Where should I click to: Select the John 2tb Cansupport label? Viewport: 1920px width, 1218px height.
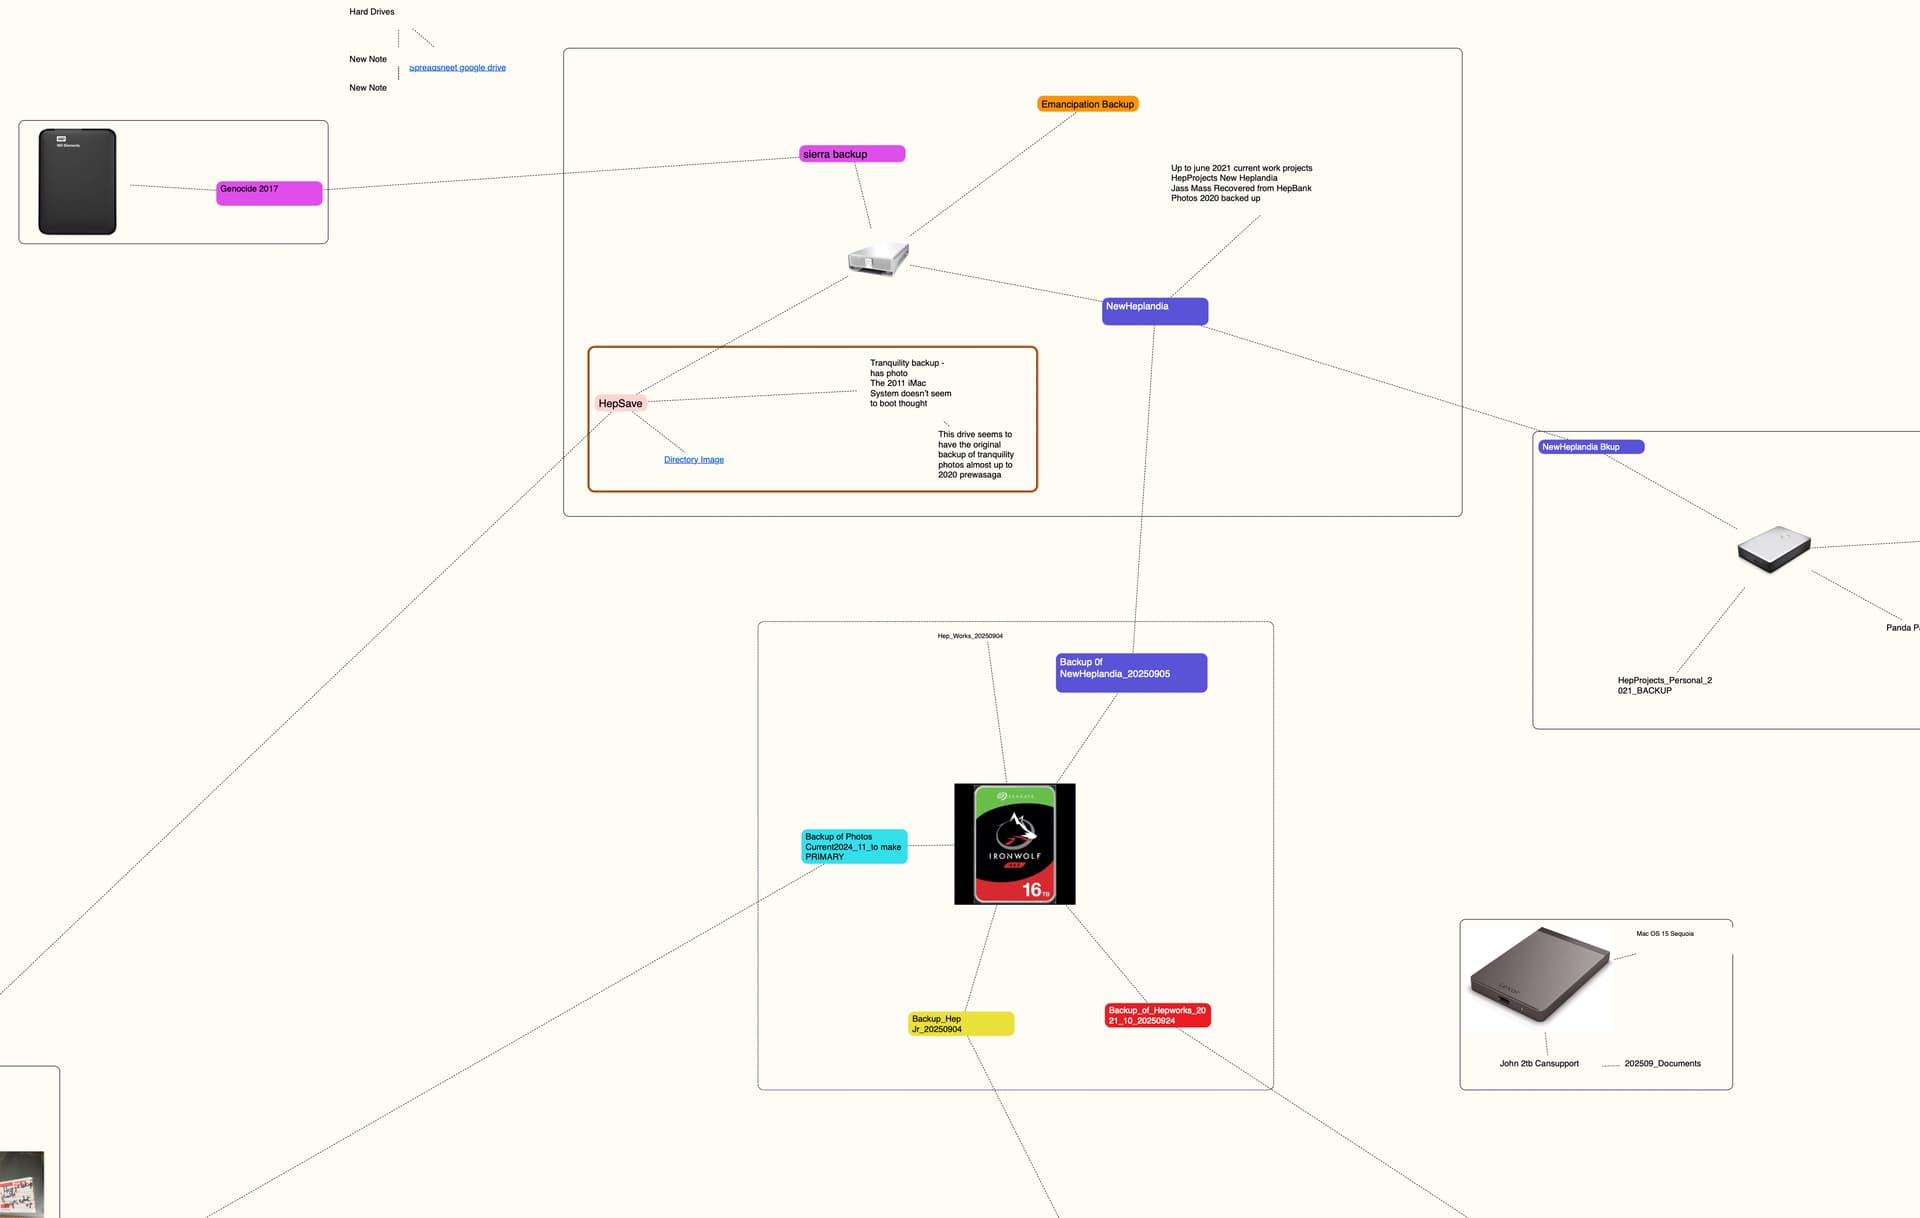coord(1538,1064)
